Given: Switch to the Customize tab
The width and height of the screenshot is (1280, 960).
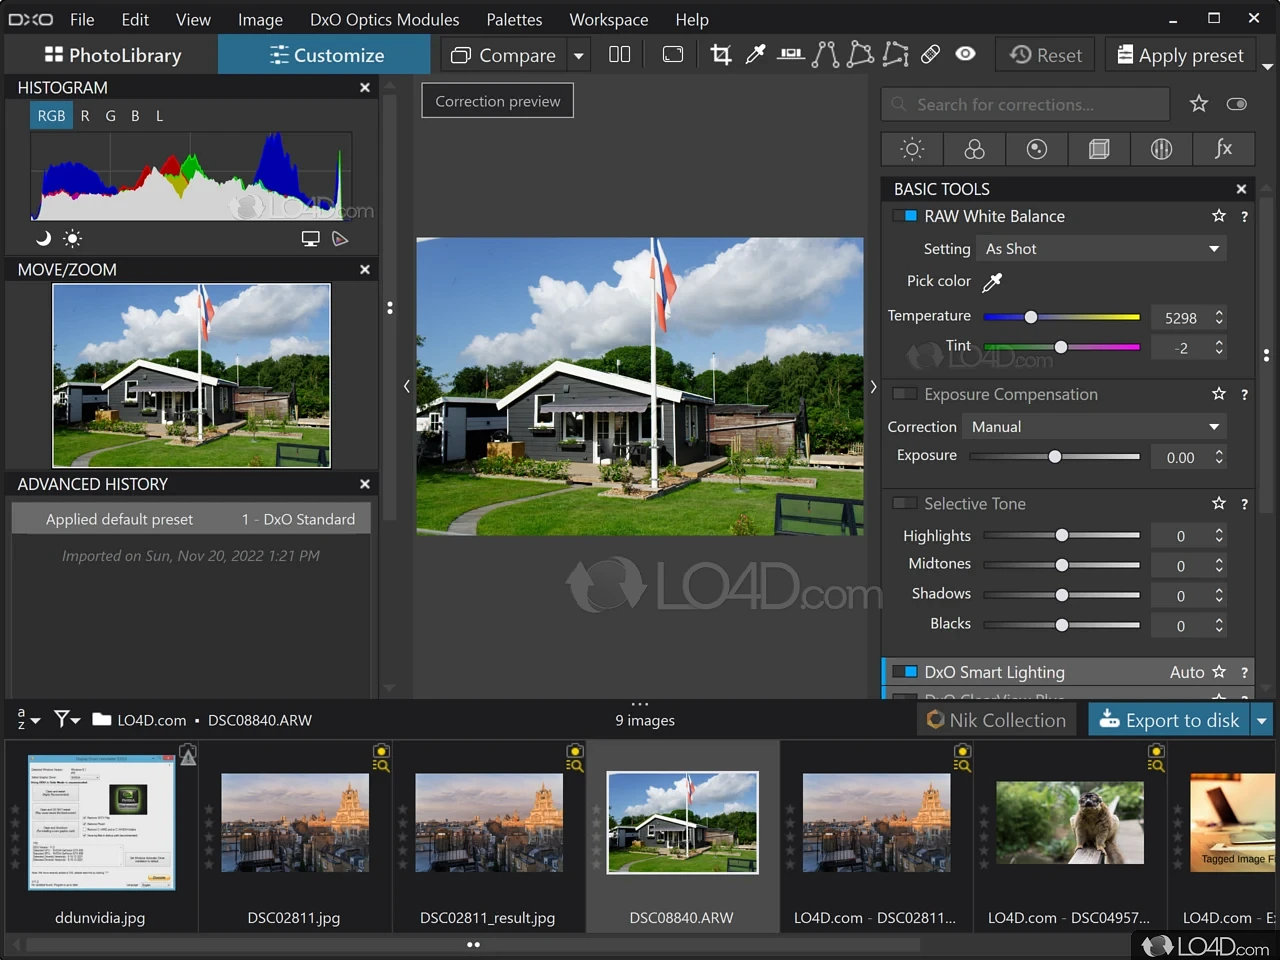Looking at the screenshot, I should (326, 55).
